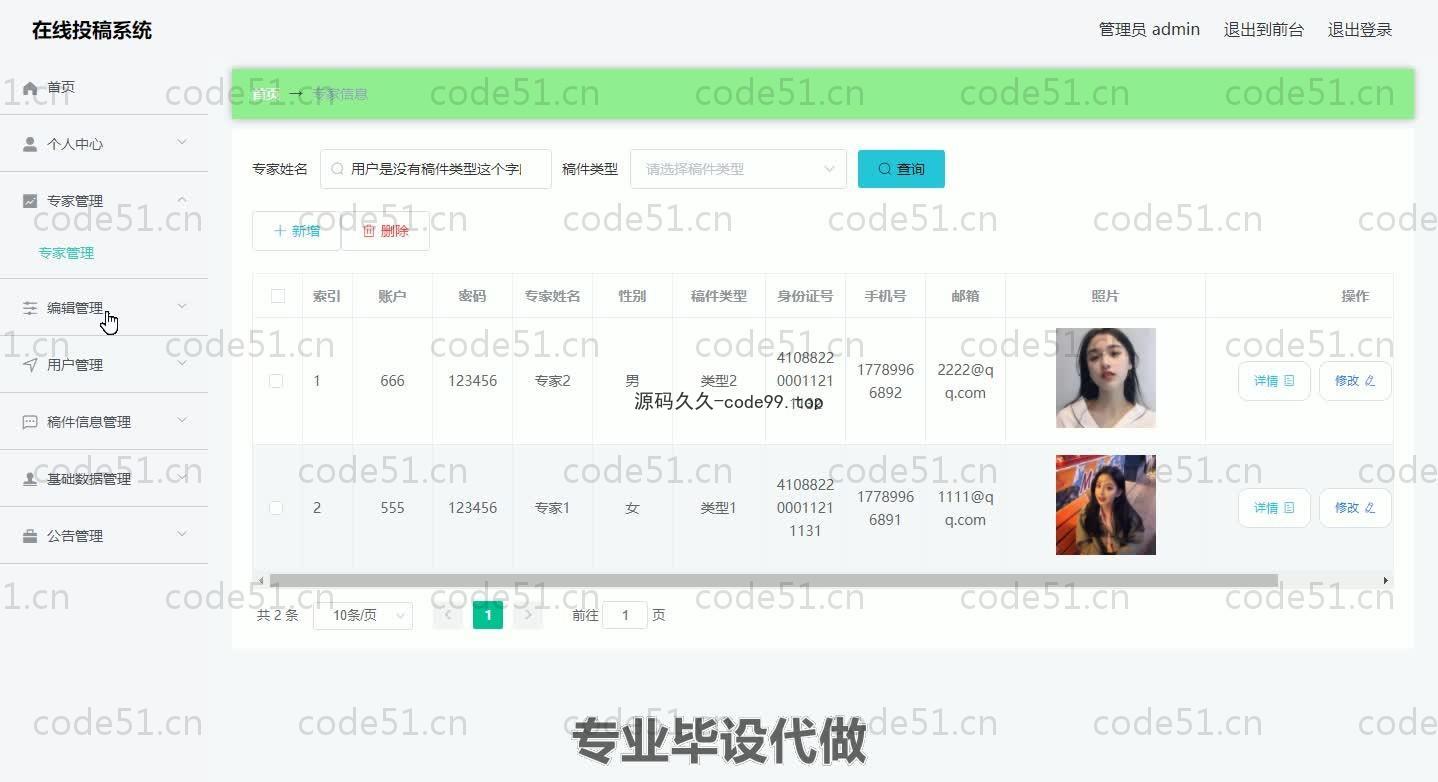Click the previous page arrow
This screenshot has width=1438, height=782.
[448, 615]
